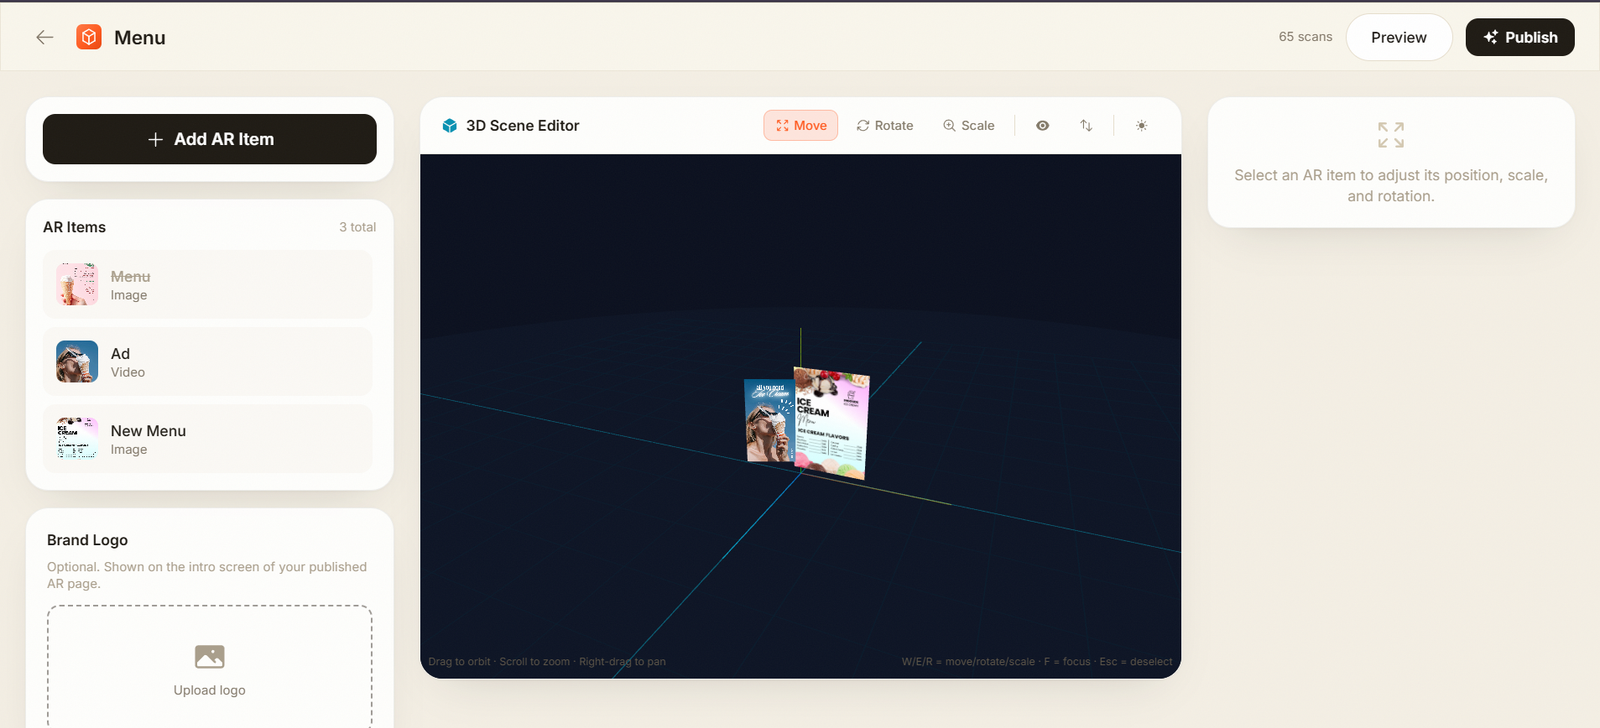Viewport: 1600px width, 728px height.
Task: Click the Upload logo image icon
Action: coord(210,656)
